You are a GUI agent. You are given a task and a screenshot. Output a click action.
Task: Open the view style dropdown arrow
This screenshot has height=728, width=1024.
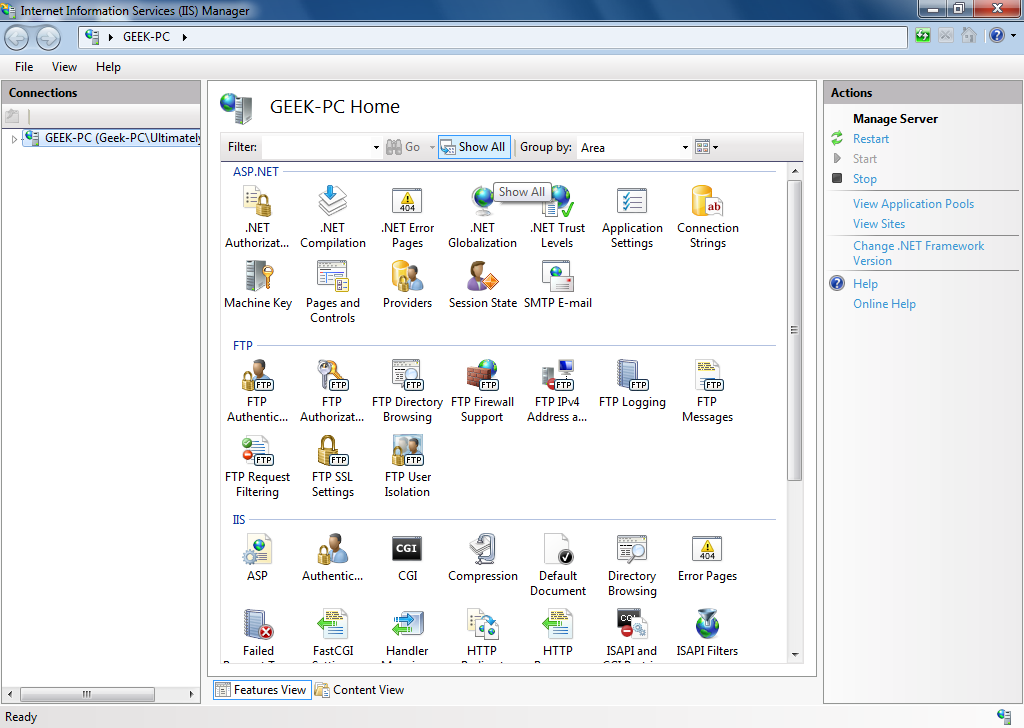pyautogui.click(x=715, y=148)
